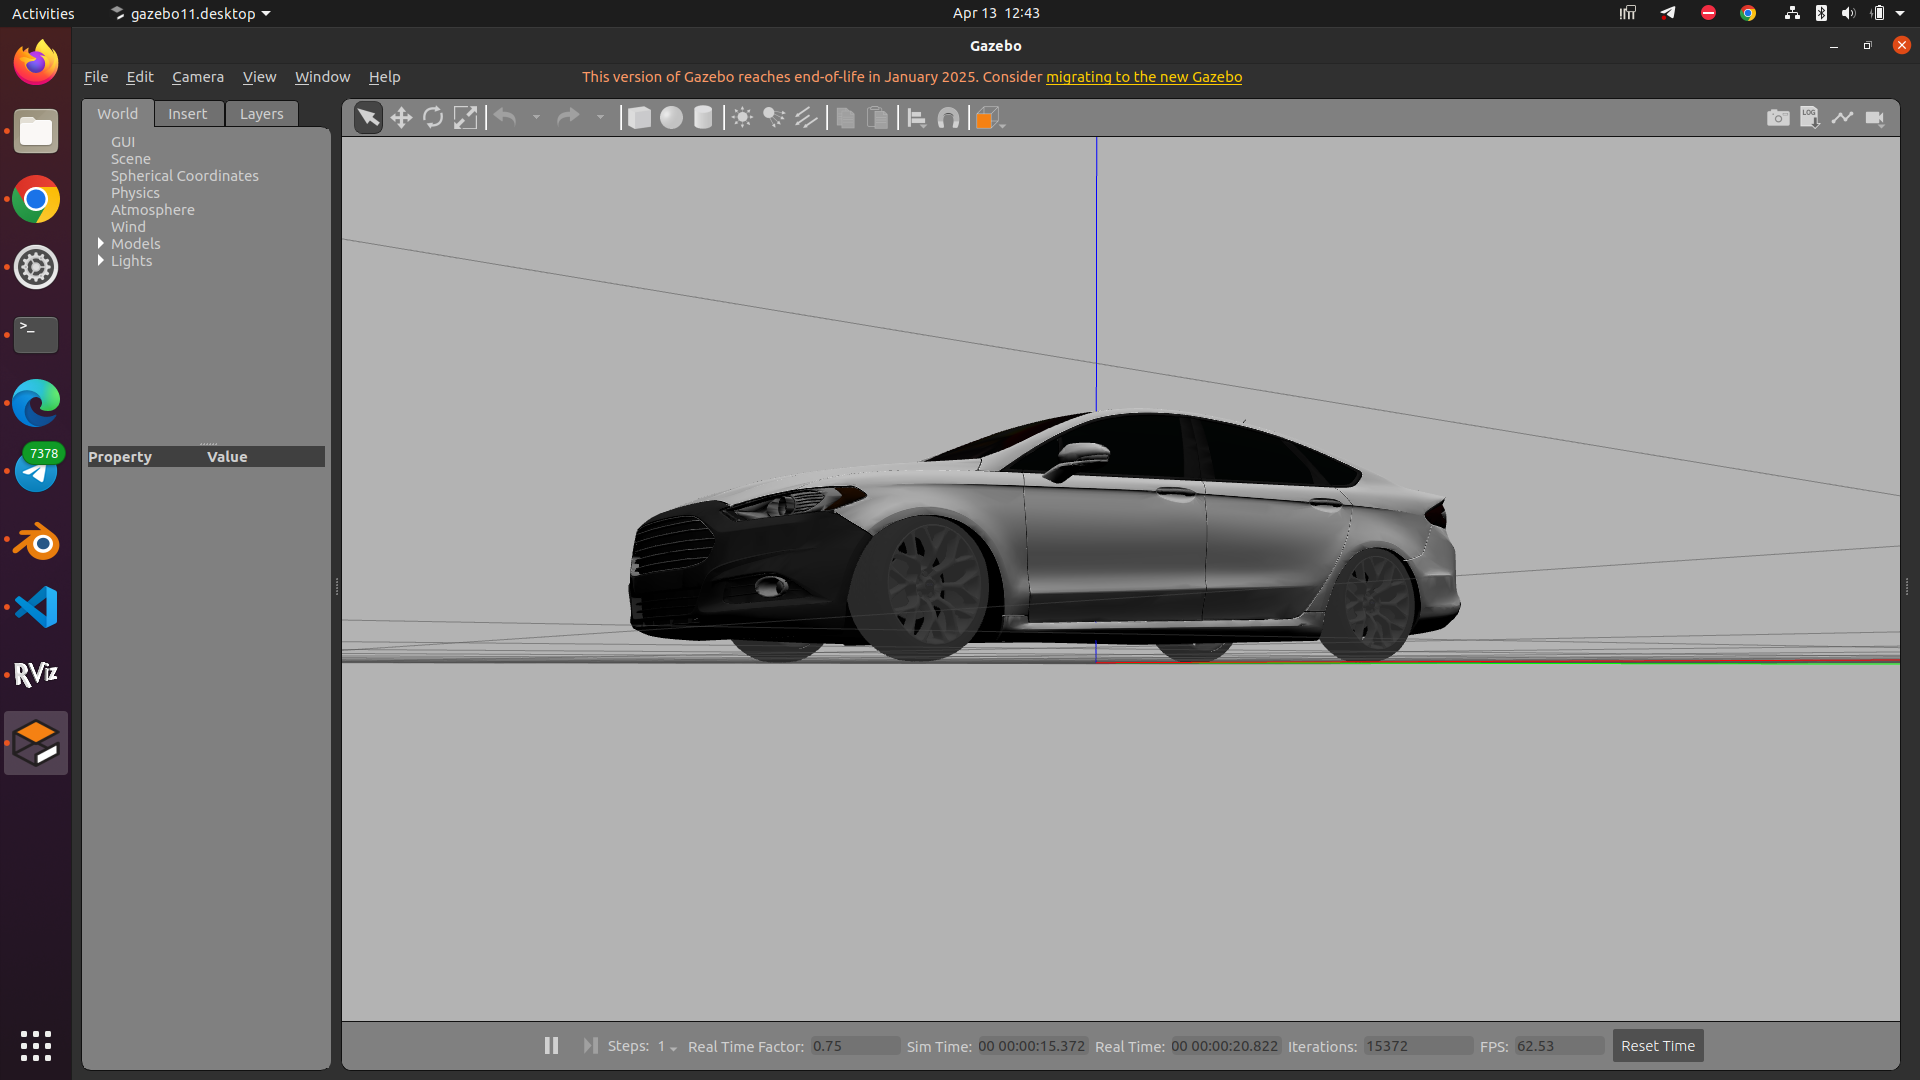
Task: Open the Edit menu
Action: (140, 77)
